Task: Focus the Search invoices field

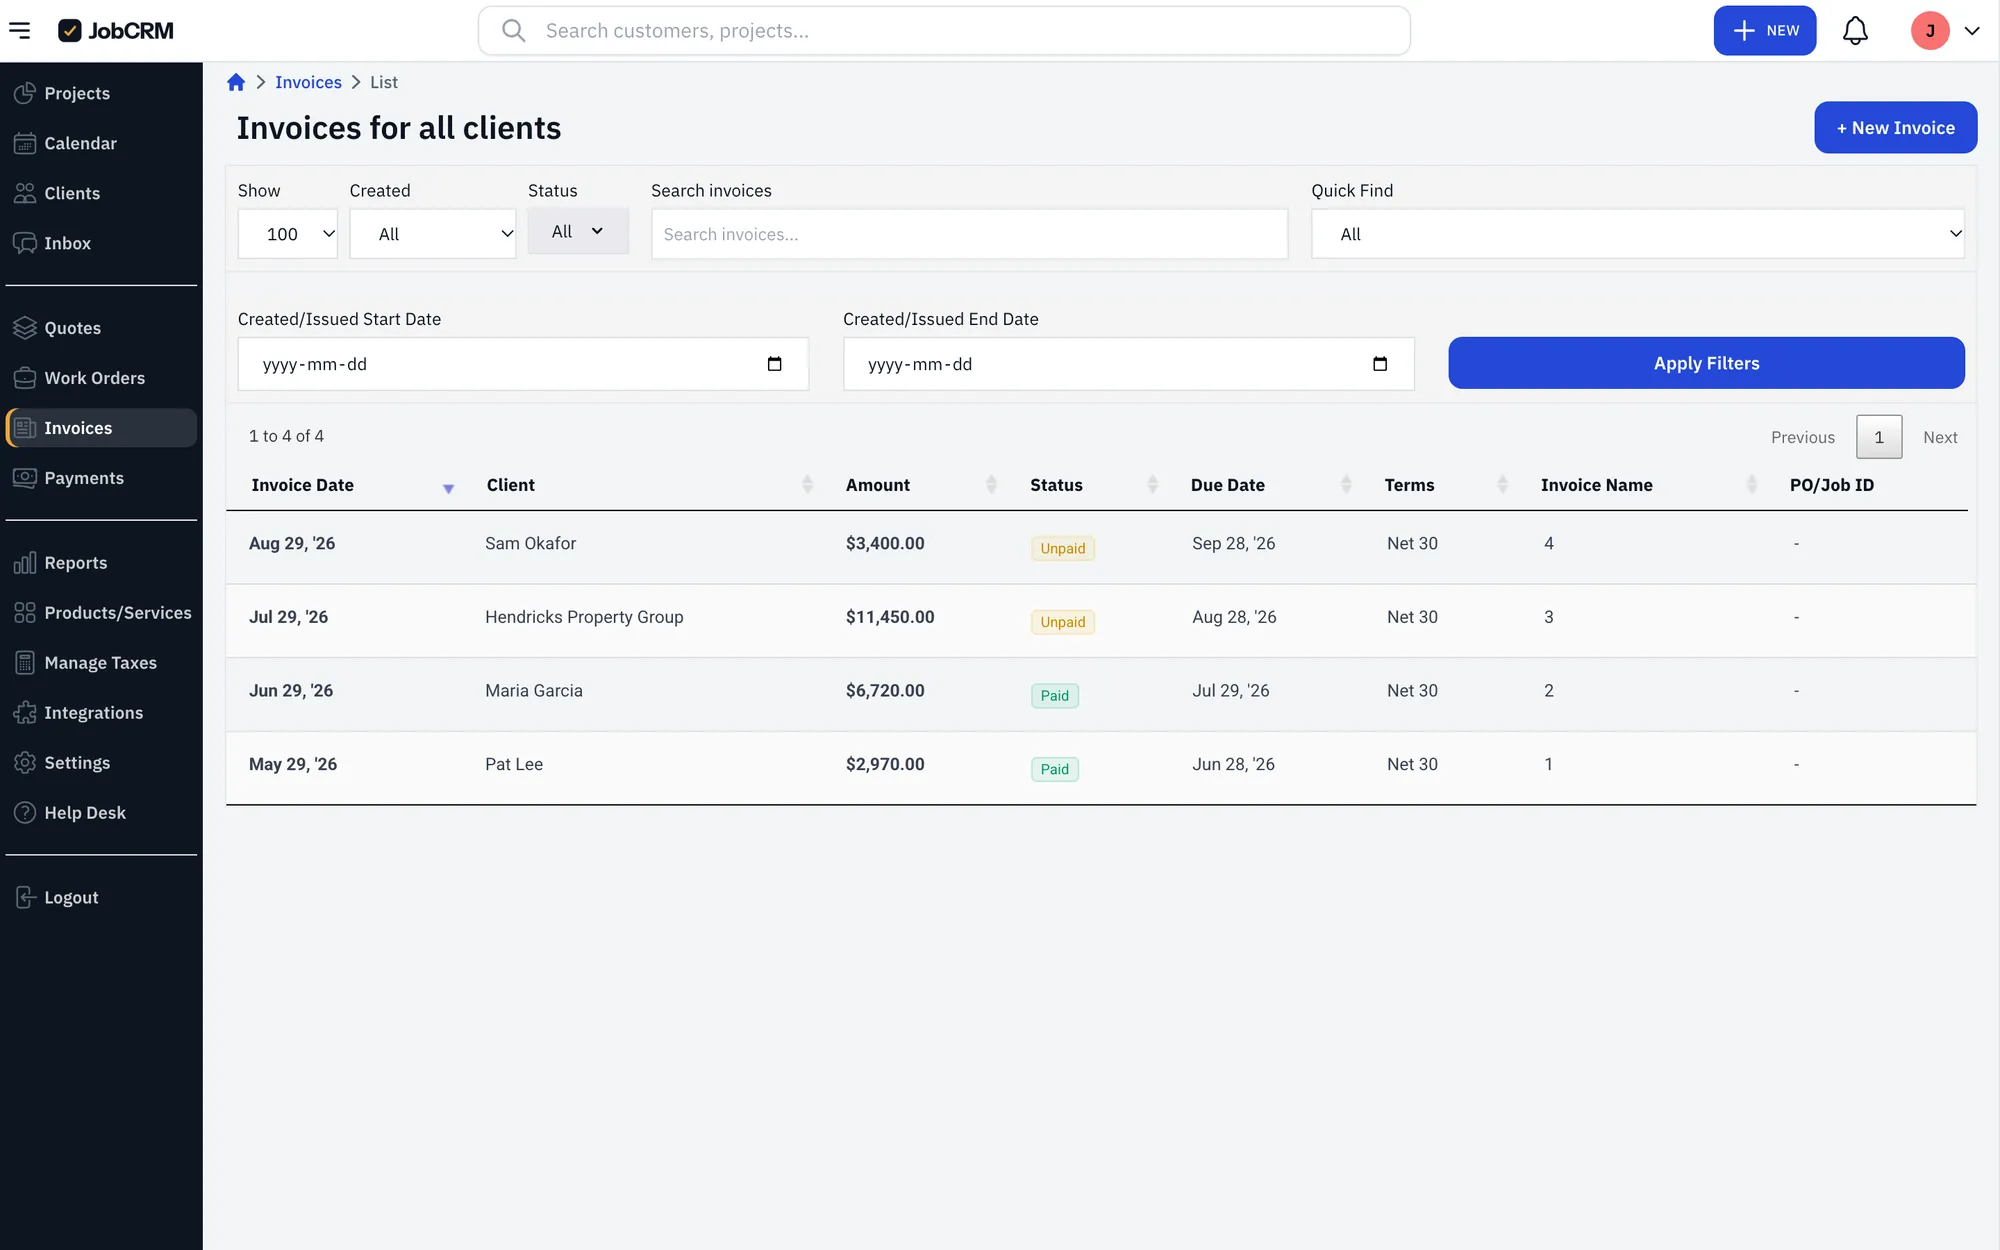Action: click(x=969, y=234)
